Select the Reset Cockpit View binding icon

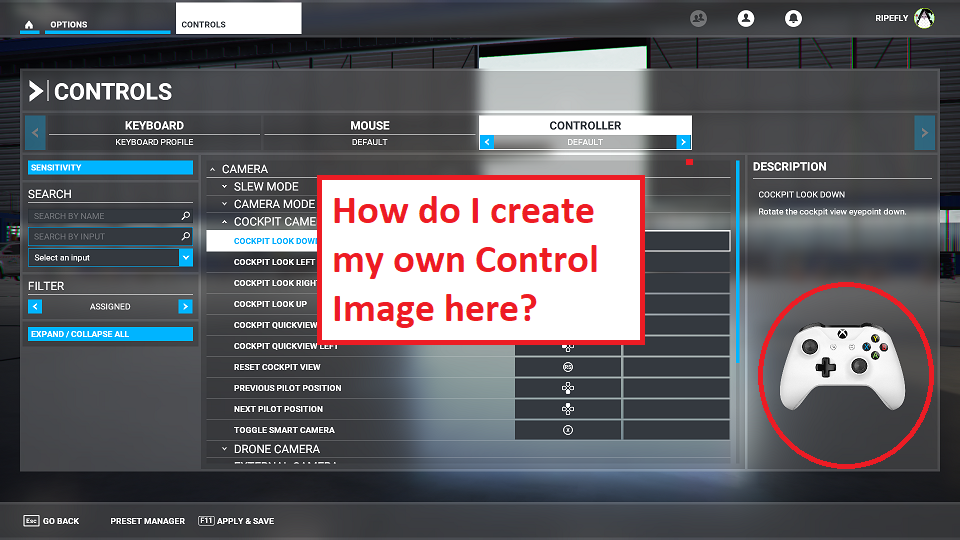[568, 367]
